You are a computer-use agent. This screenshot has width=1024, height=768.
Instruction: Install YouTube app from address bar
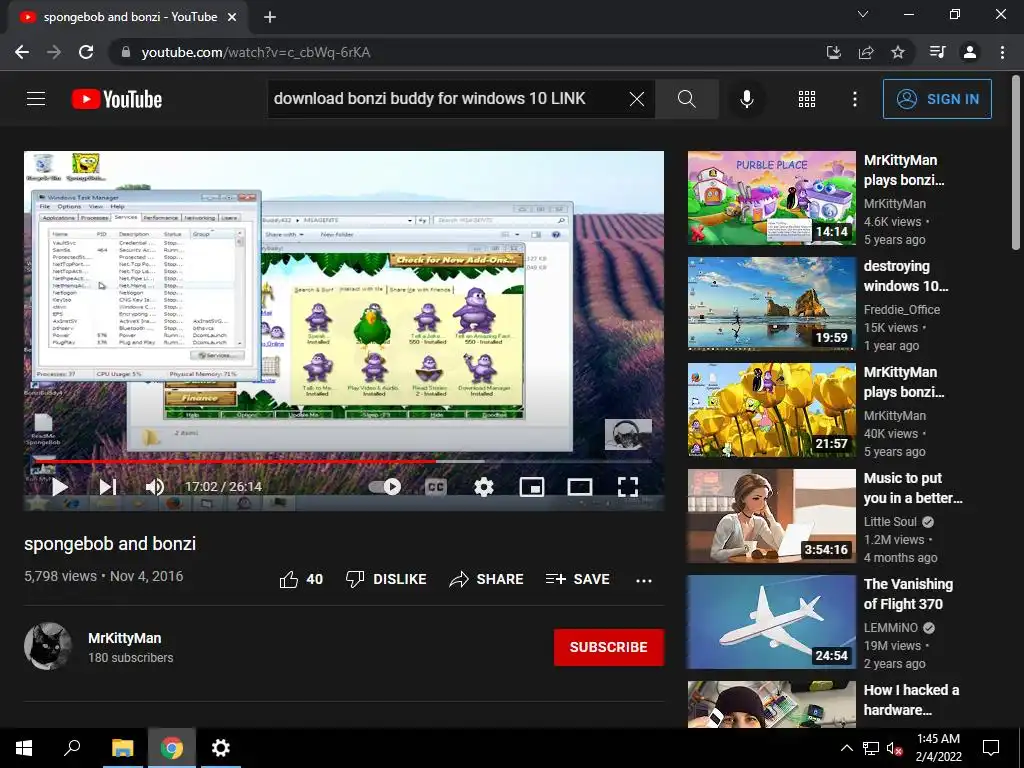point(834,52)
